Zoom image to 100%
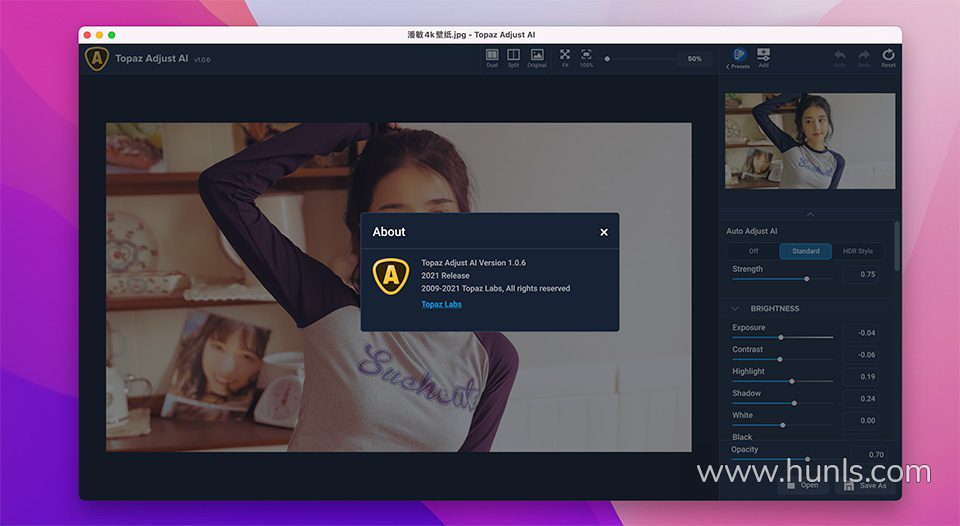960x526 pixels. coord(587,58)
